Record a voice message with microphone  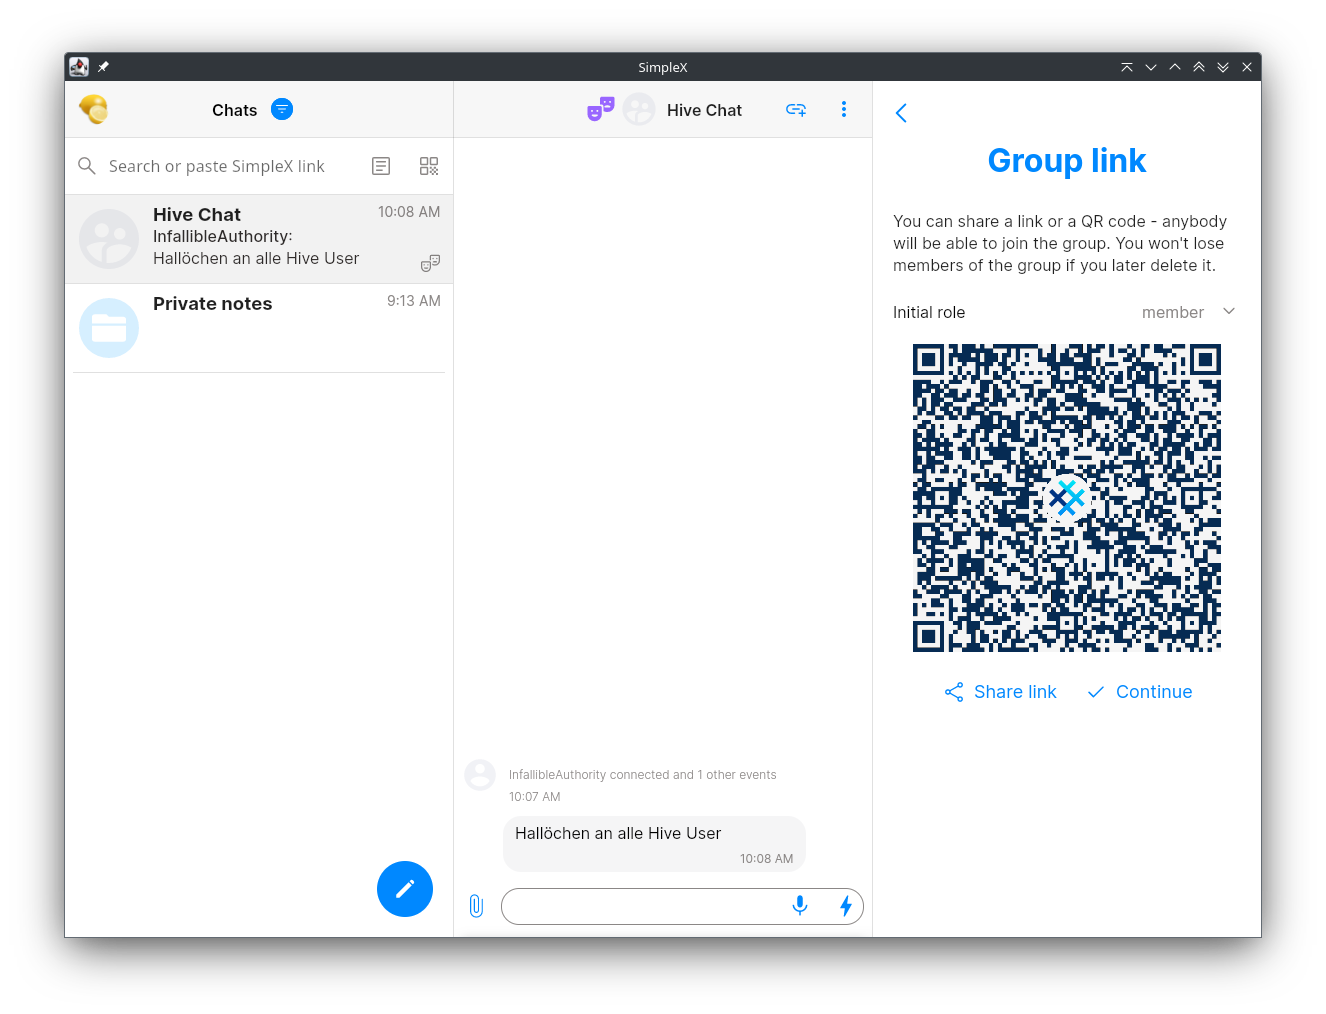pyautogui.click(x=800, y=906)
